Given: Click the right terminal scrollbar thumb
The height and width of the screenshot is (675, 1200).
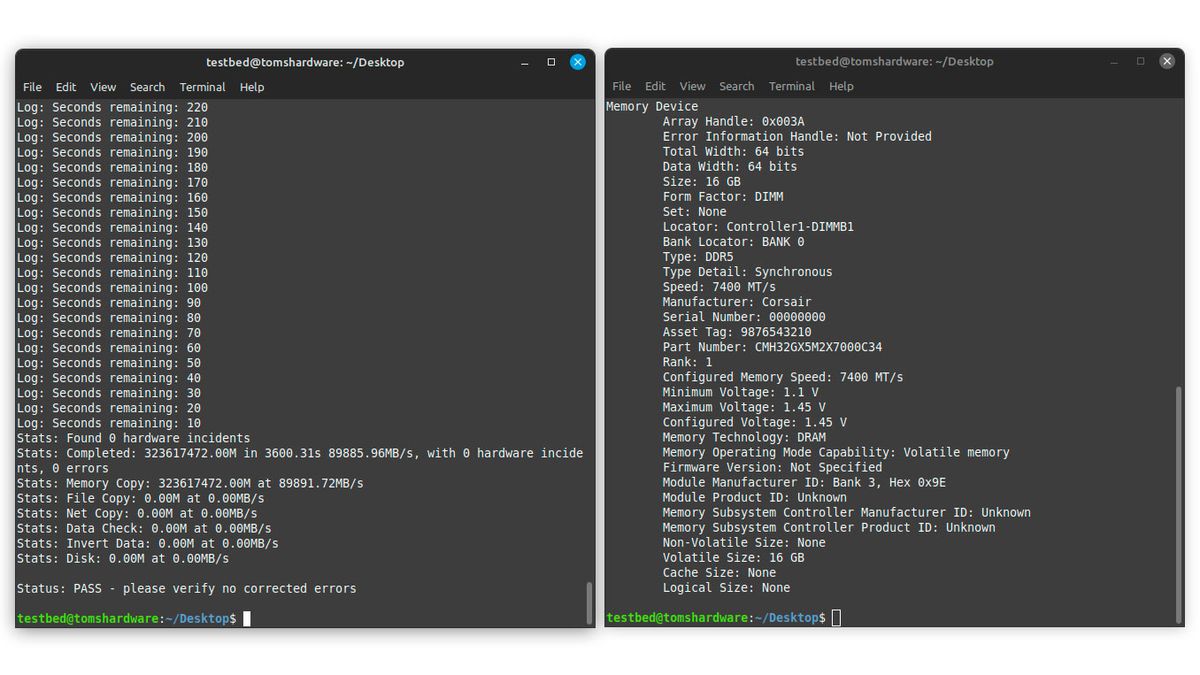Looking at the screenshot, I should (x=1178, y=505).
